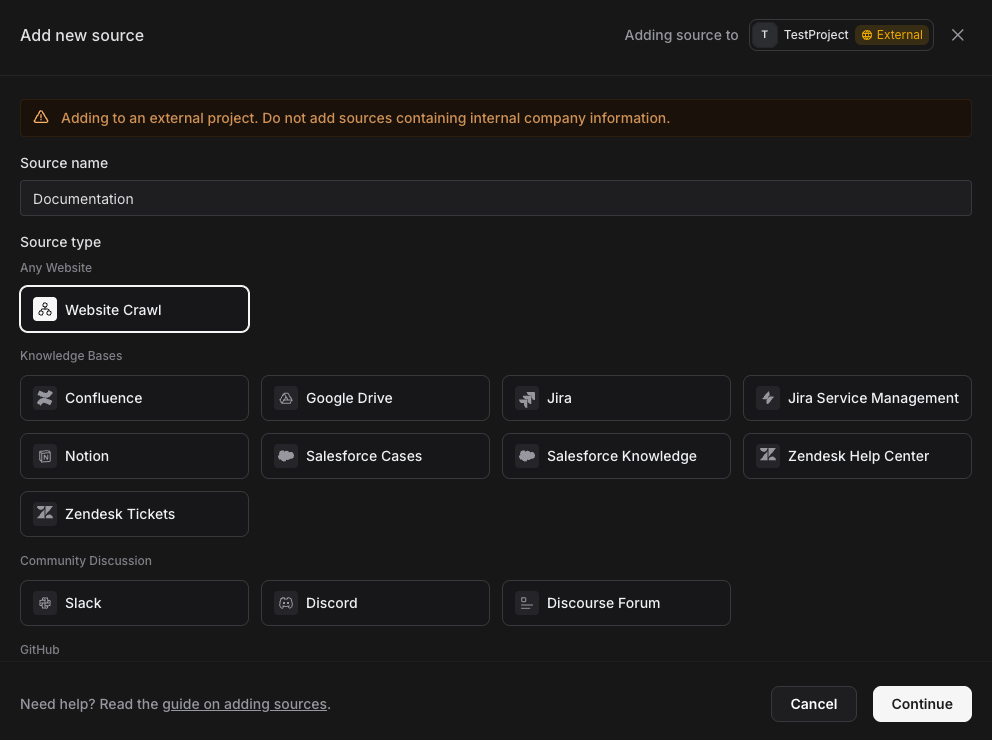The image size is (992, 740).
Task: Click the Adding source to text
Action: [681, 35]
